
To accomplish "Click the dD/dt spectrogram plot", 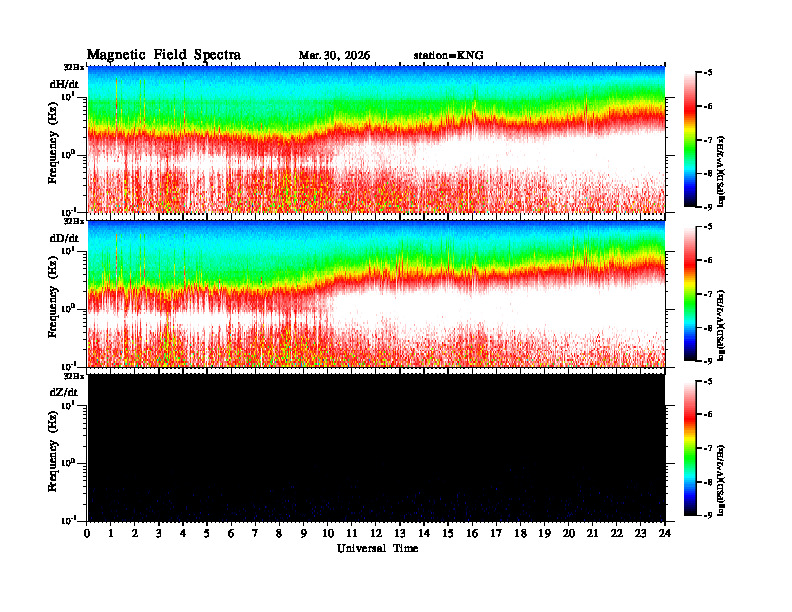I will (x=376, y=294).
